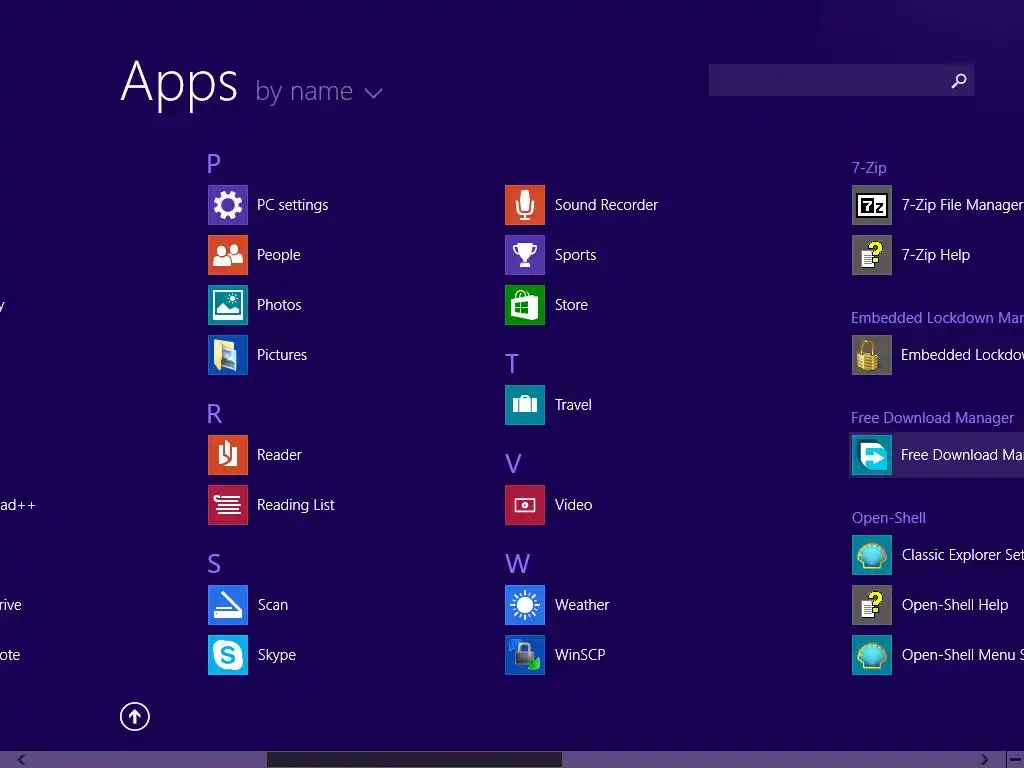
Task: Open Embedded Lockdown Manager padlock icon
Action: 871,355
